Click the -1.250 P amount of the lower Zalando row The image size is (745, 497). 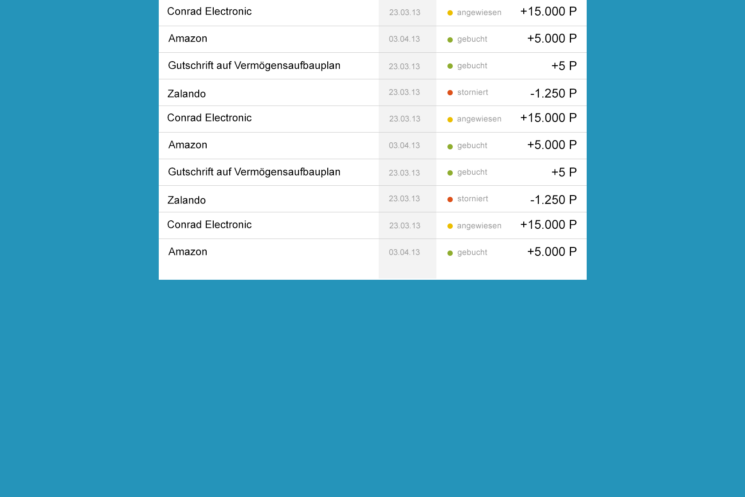(554, 200)
